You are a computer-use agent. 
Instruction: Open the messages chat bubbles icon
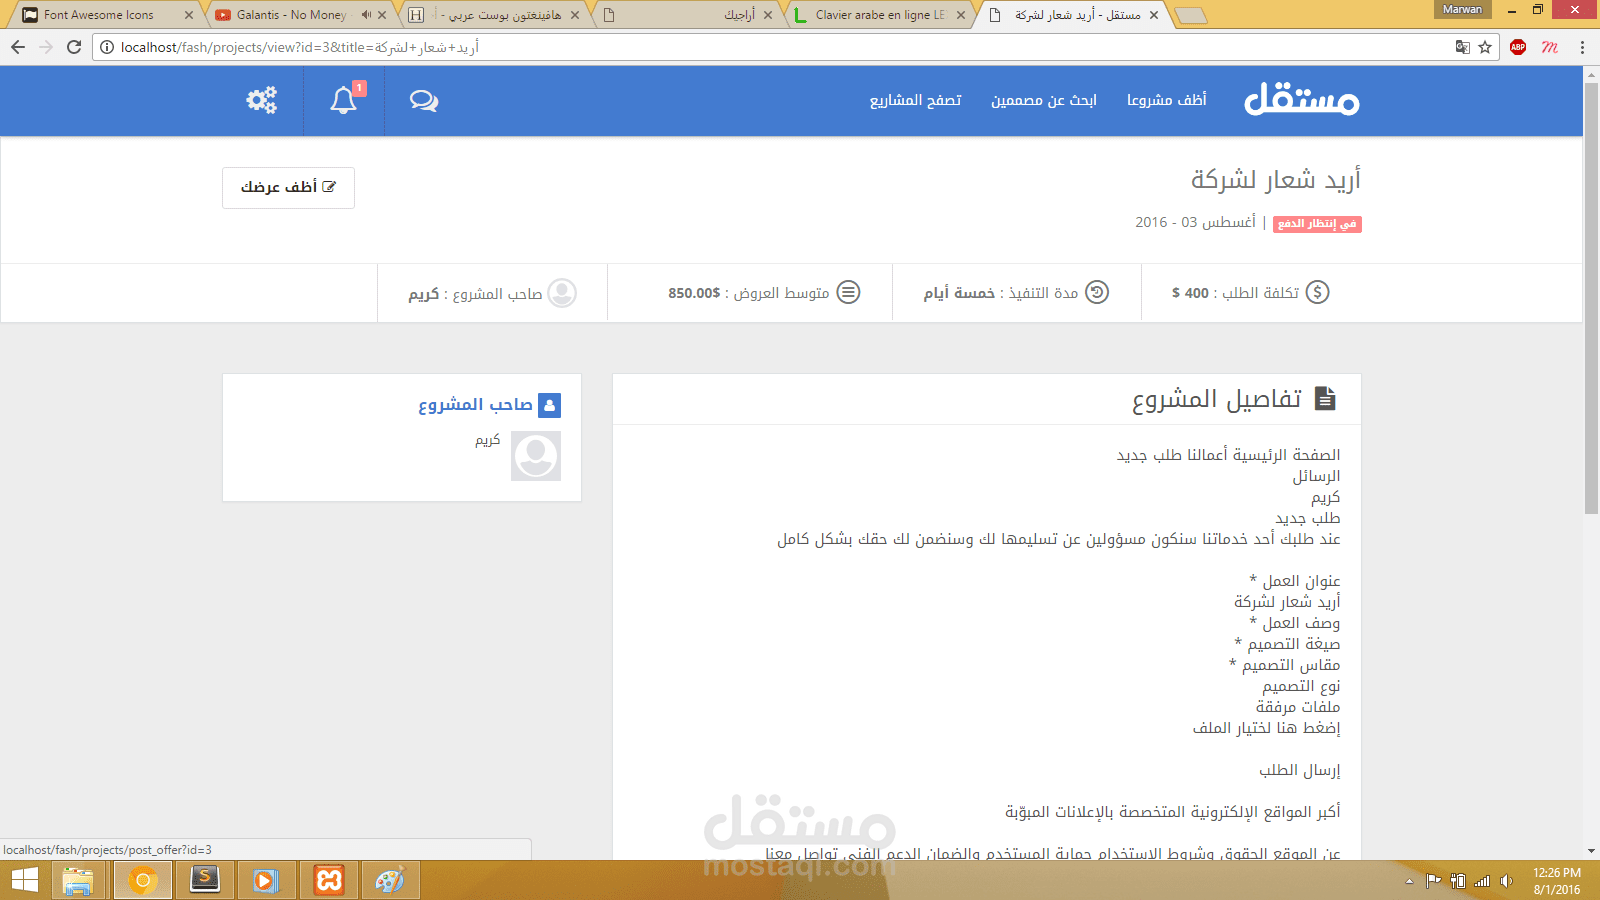[424, 100]
